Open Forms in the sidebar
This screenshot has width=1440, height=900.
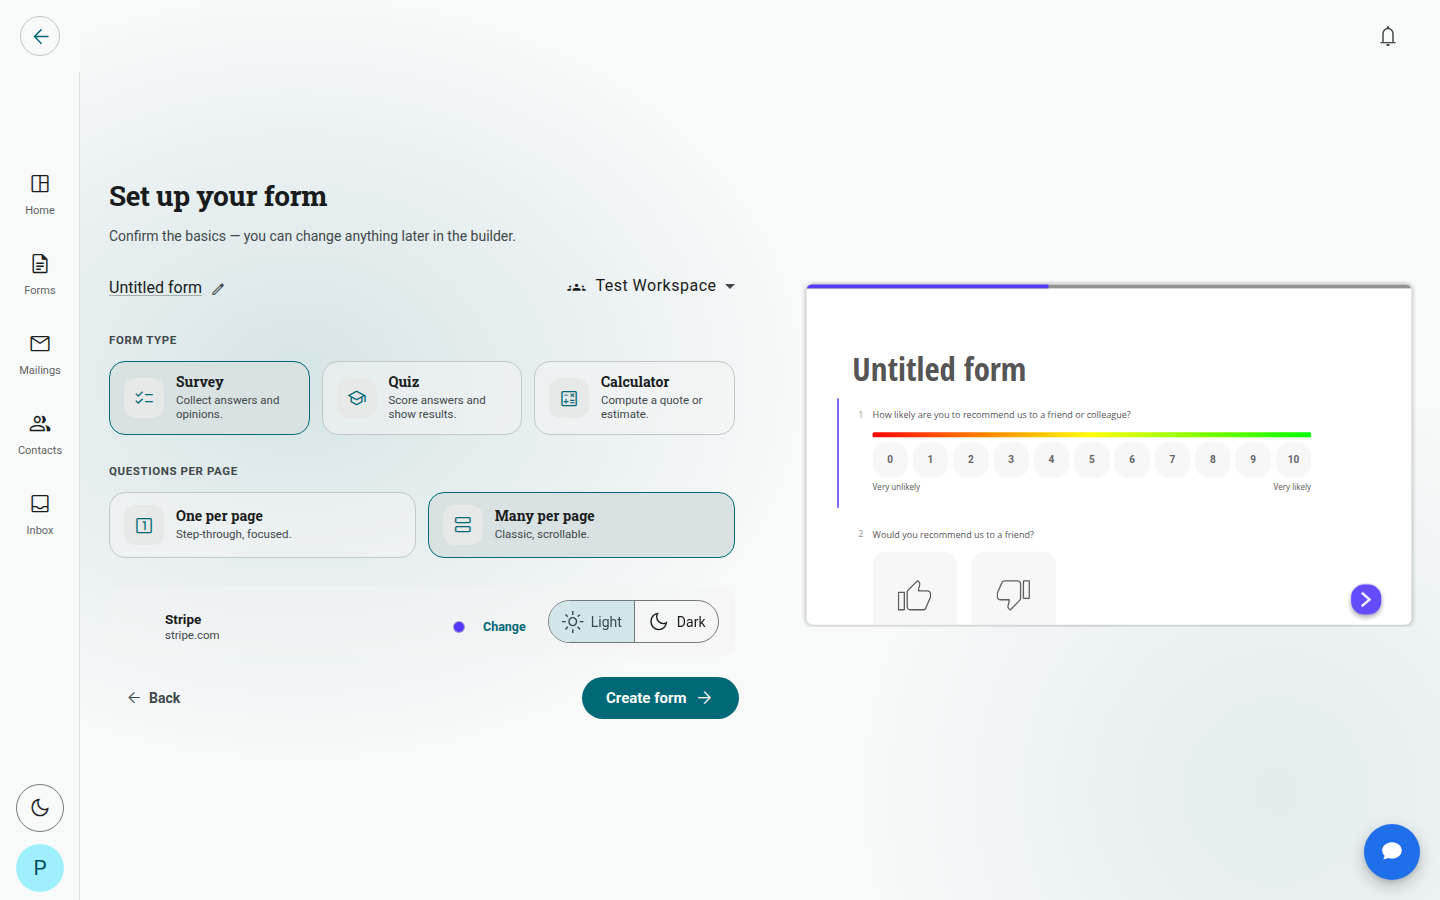(x=40, y=275)
